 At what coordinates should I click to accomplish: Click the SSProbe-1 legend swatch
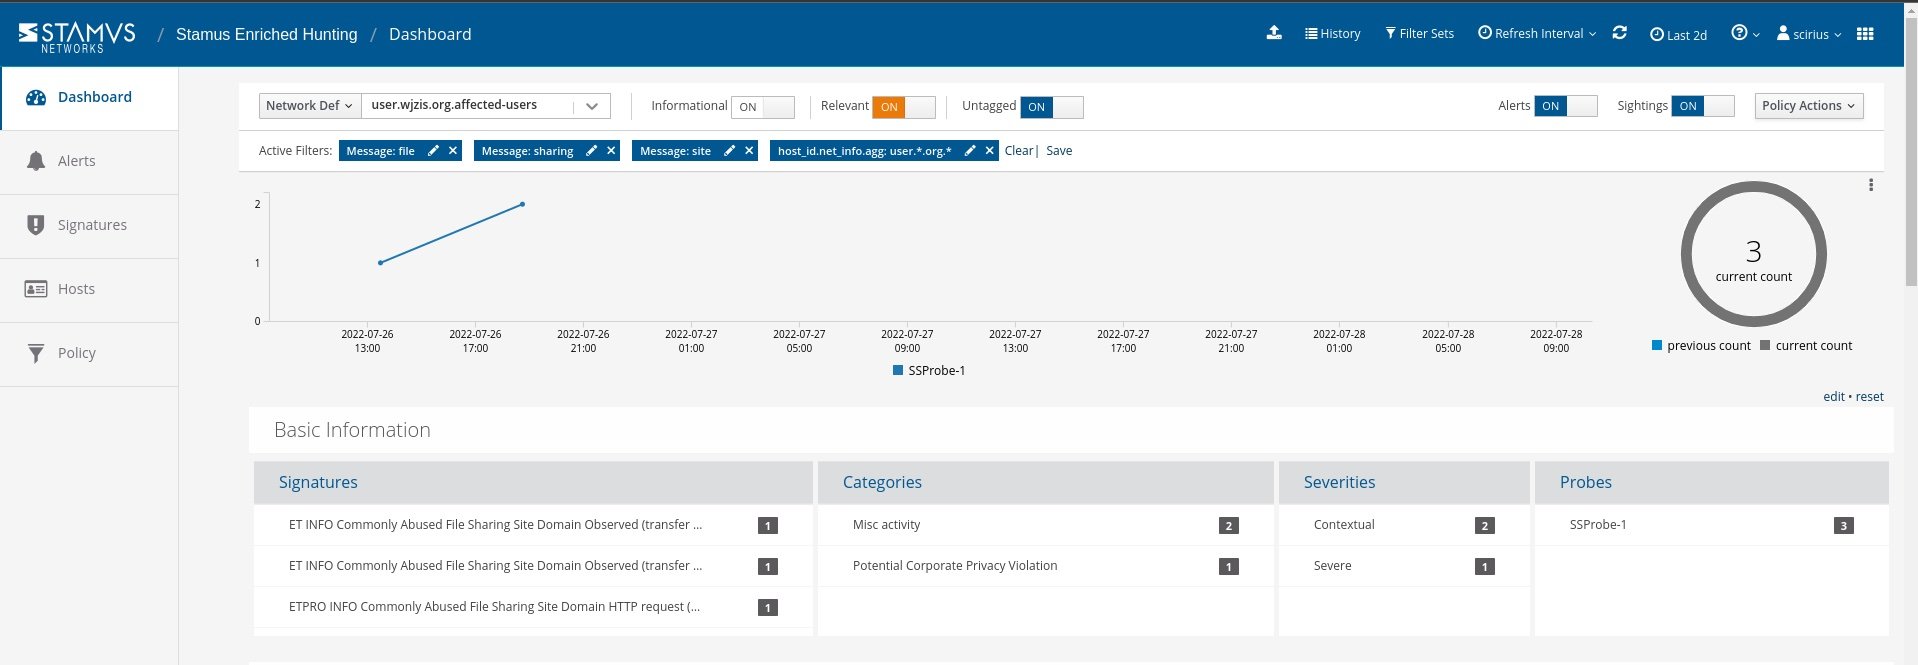pyautogui.click(x=897, y=370)
